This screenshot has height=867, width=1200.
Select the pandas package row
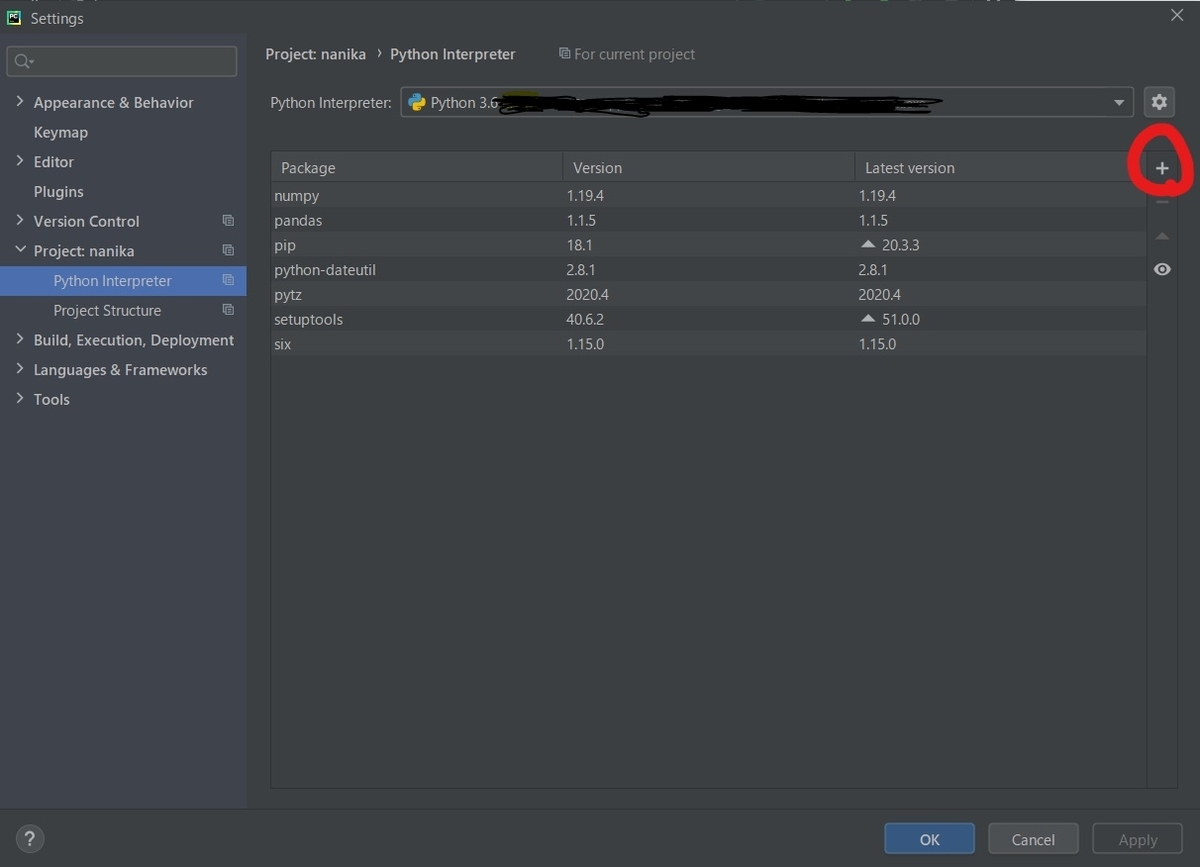point(708,220)
